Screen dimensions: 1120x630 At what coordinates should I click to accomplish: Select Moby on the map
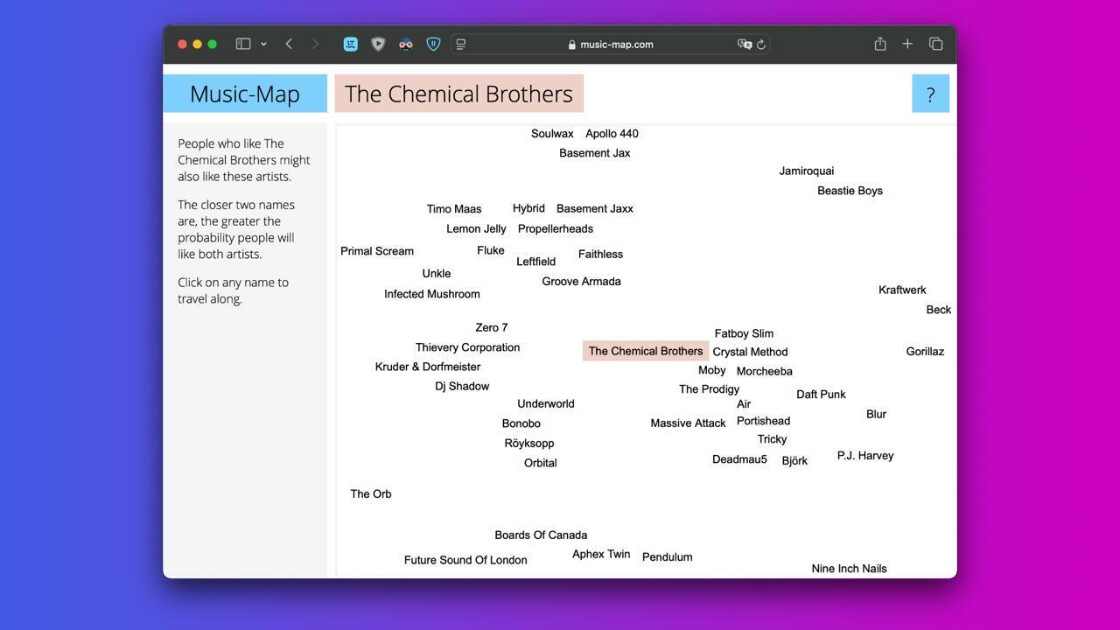tap(711, 370)
